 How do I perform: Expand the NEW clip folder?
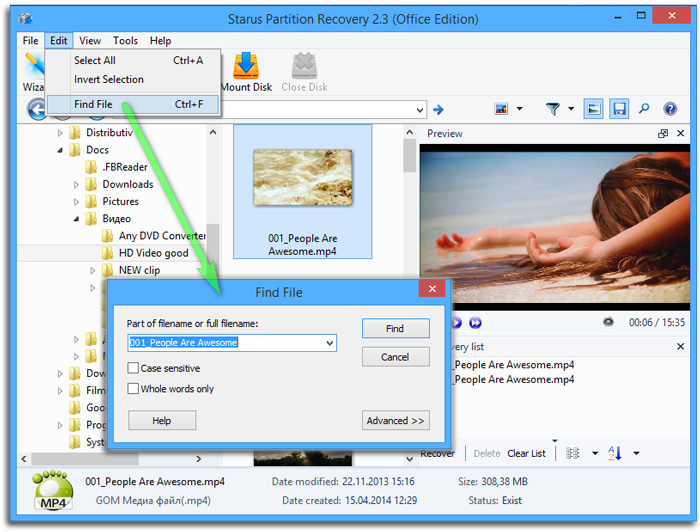point(92,270)
